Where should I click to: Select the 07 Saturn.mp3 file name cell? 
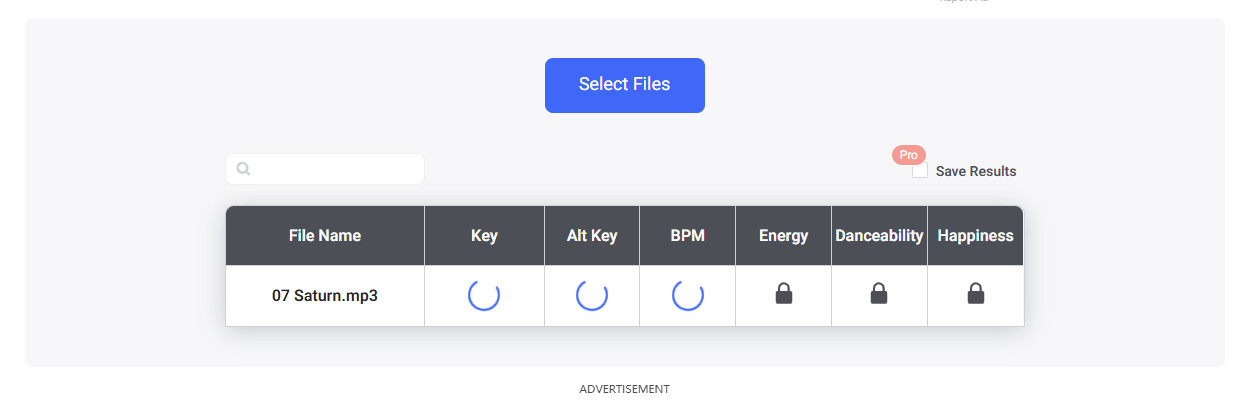(325, 296)
